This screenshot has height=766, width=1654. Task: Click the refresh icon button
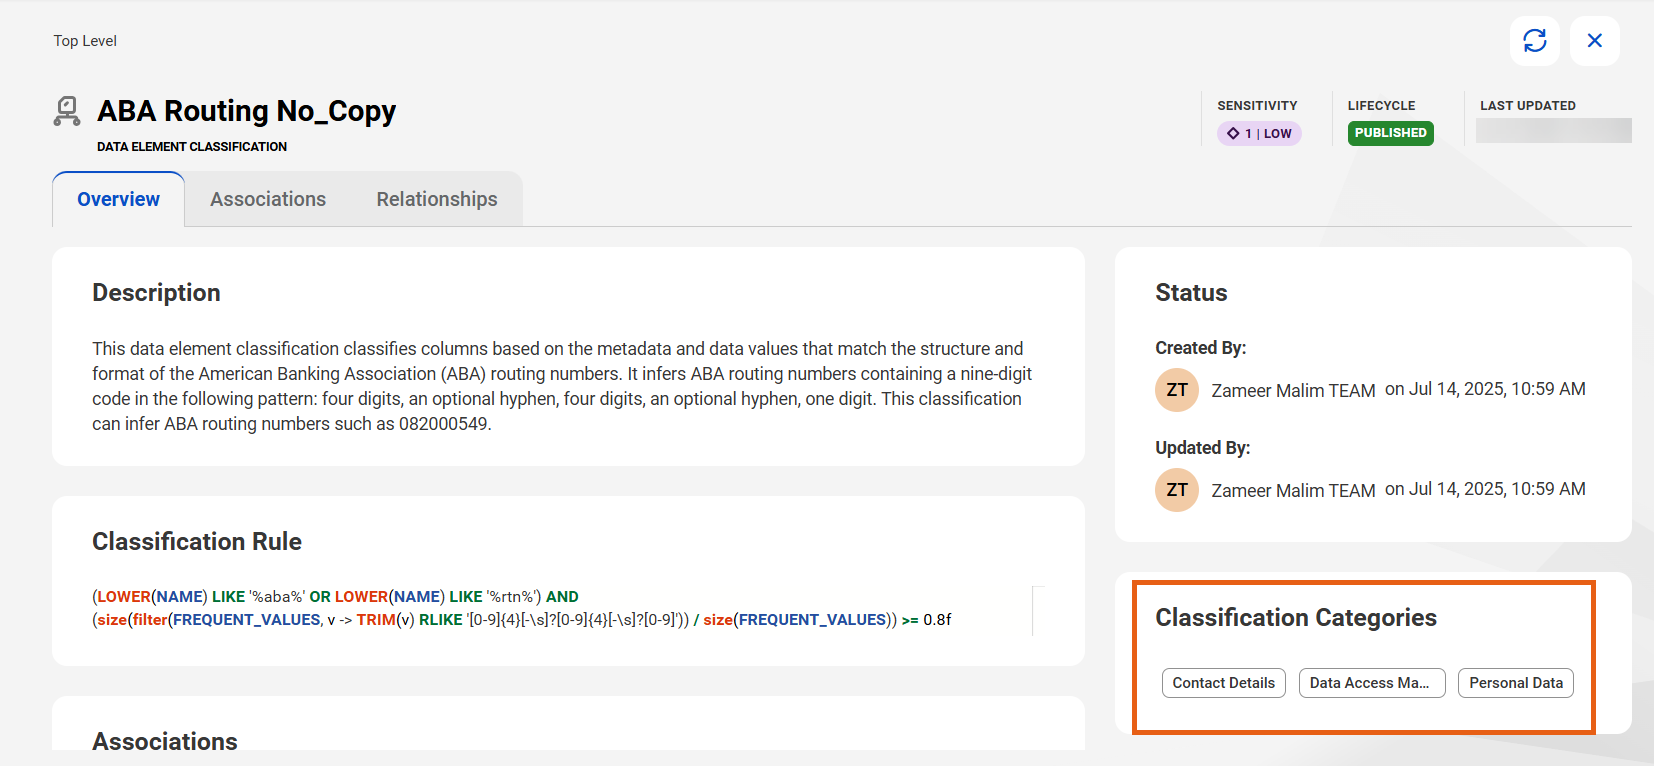click(x=1534, y=41)
